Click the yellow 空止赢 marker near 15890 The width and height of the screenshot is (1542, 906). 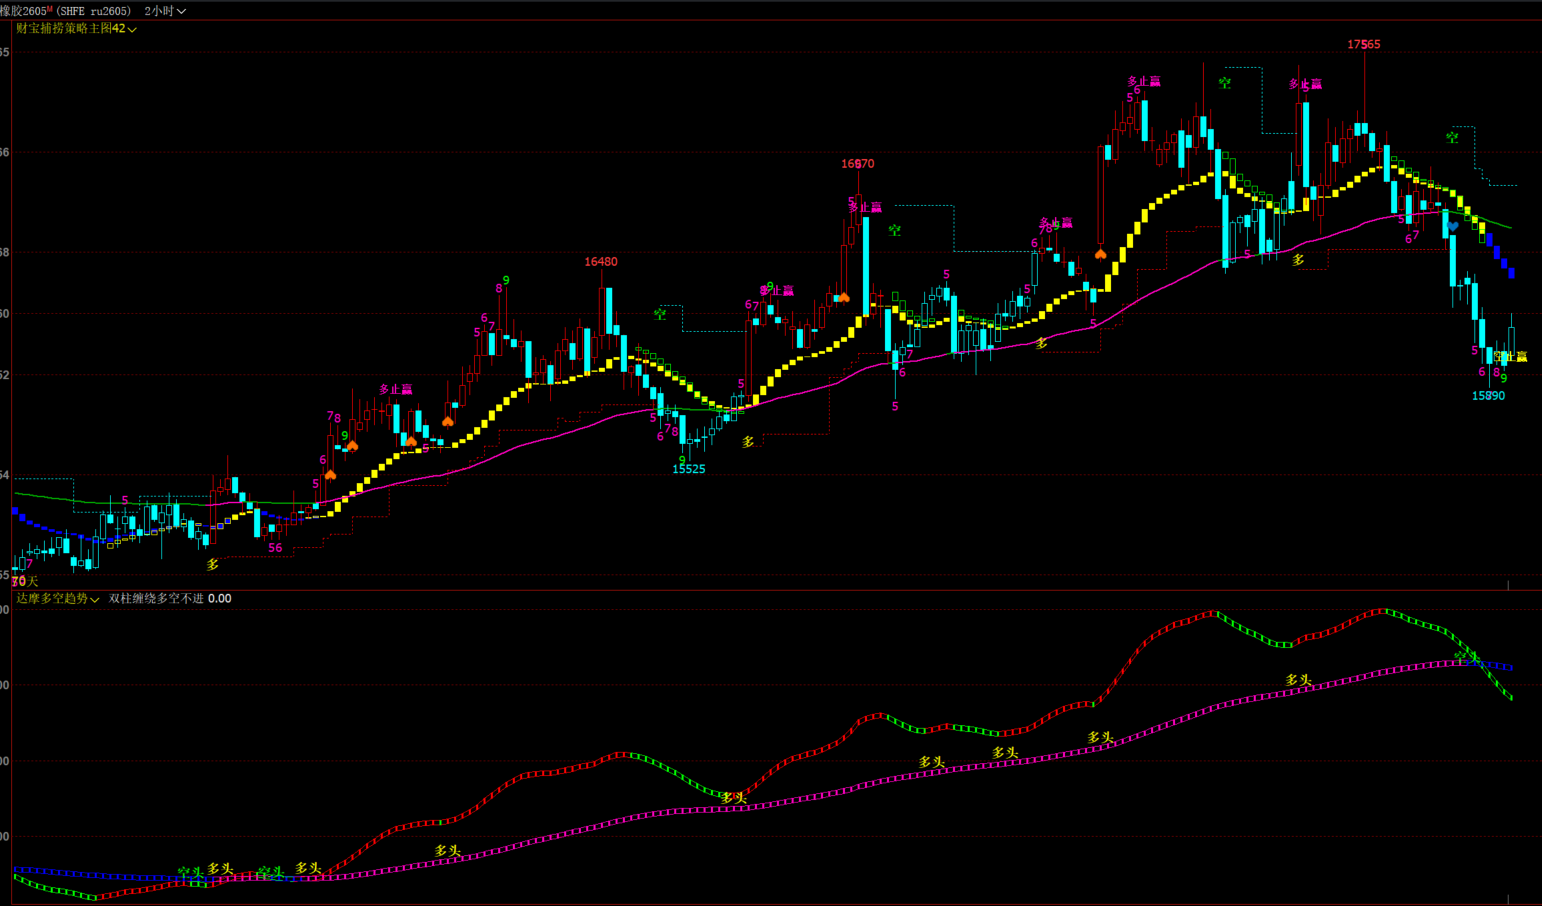click(1510, 356)
